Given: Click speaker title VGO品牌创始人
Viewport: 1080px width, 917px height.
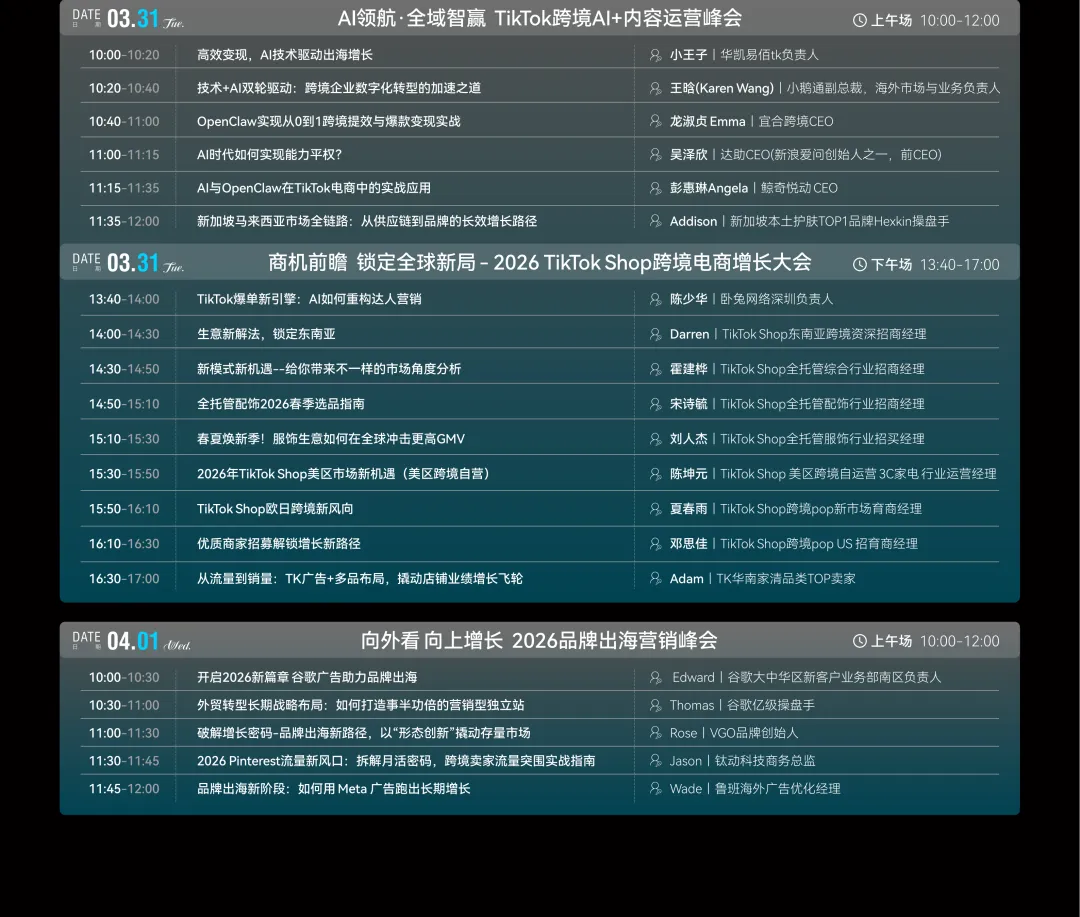Looking at the screenshot, I should click(754, 733).
